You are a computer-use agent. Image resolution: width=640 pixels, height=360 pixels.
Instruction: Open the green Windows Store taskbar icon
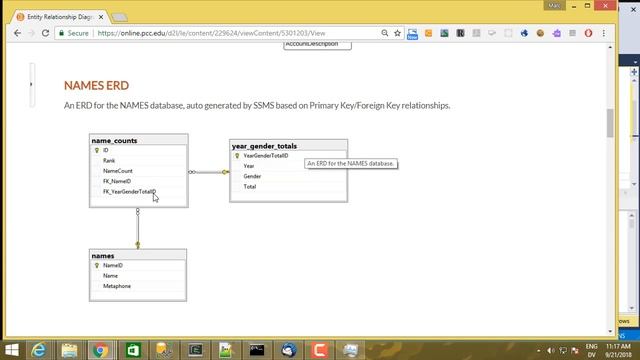pyautogui.click(x=133, y=350)
